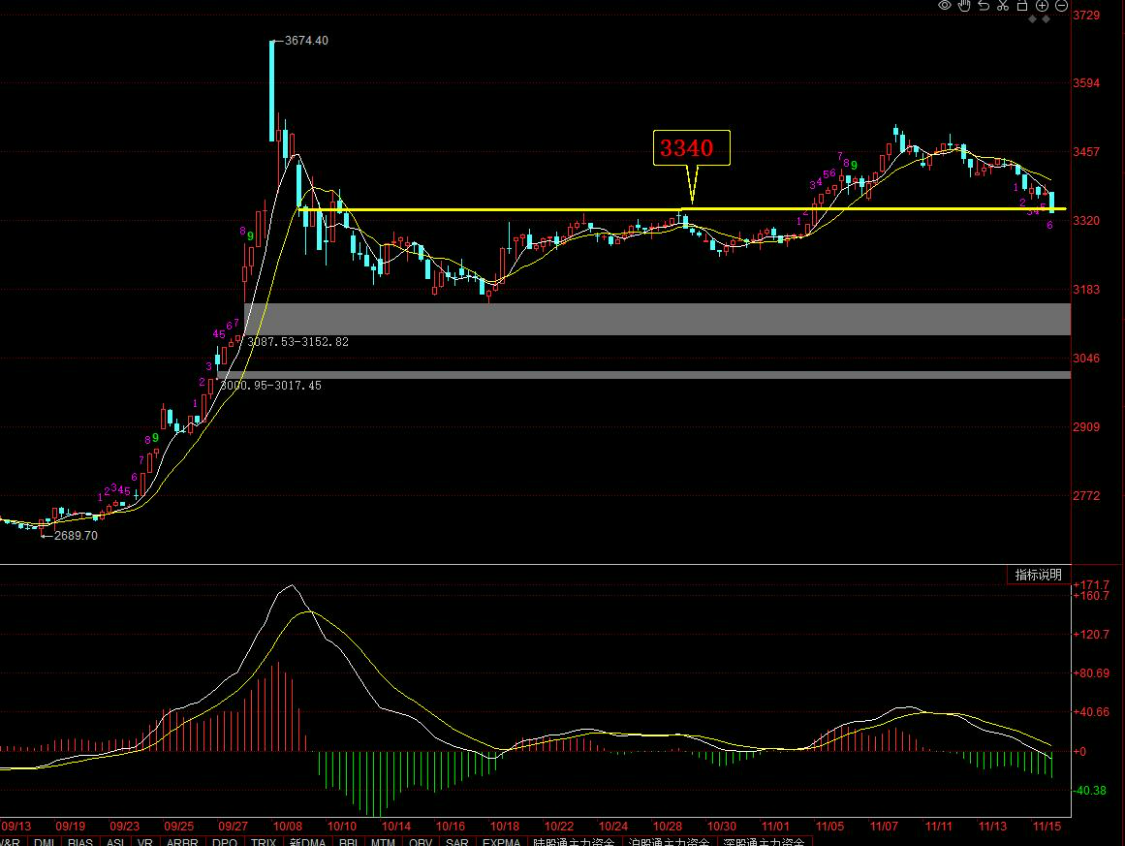Click the 10/08 date on time axis
The image size is (1125, 846).
click(288, 827)
